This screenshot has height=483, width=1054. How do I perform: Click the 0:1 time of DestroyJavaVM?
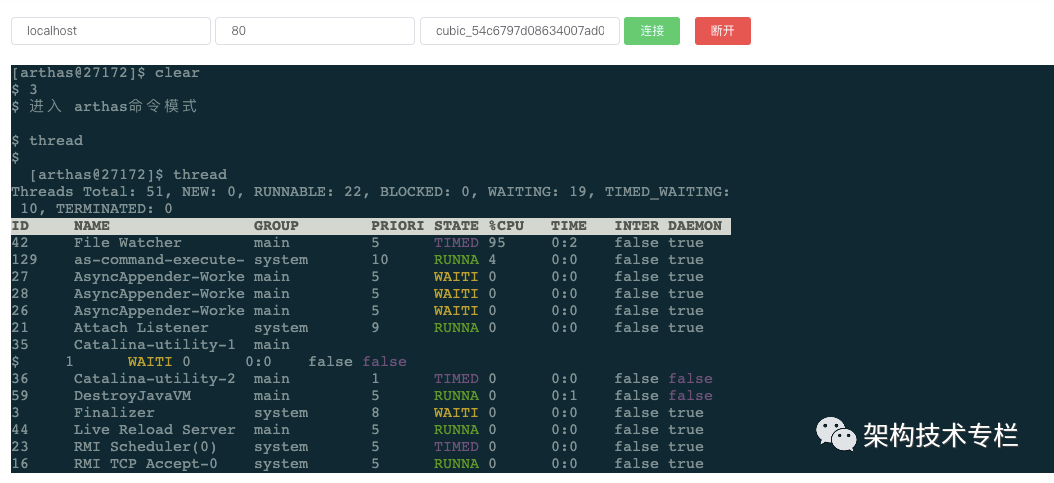pos(565,396)
